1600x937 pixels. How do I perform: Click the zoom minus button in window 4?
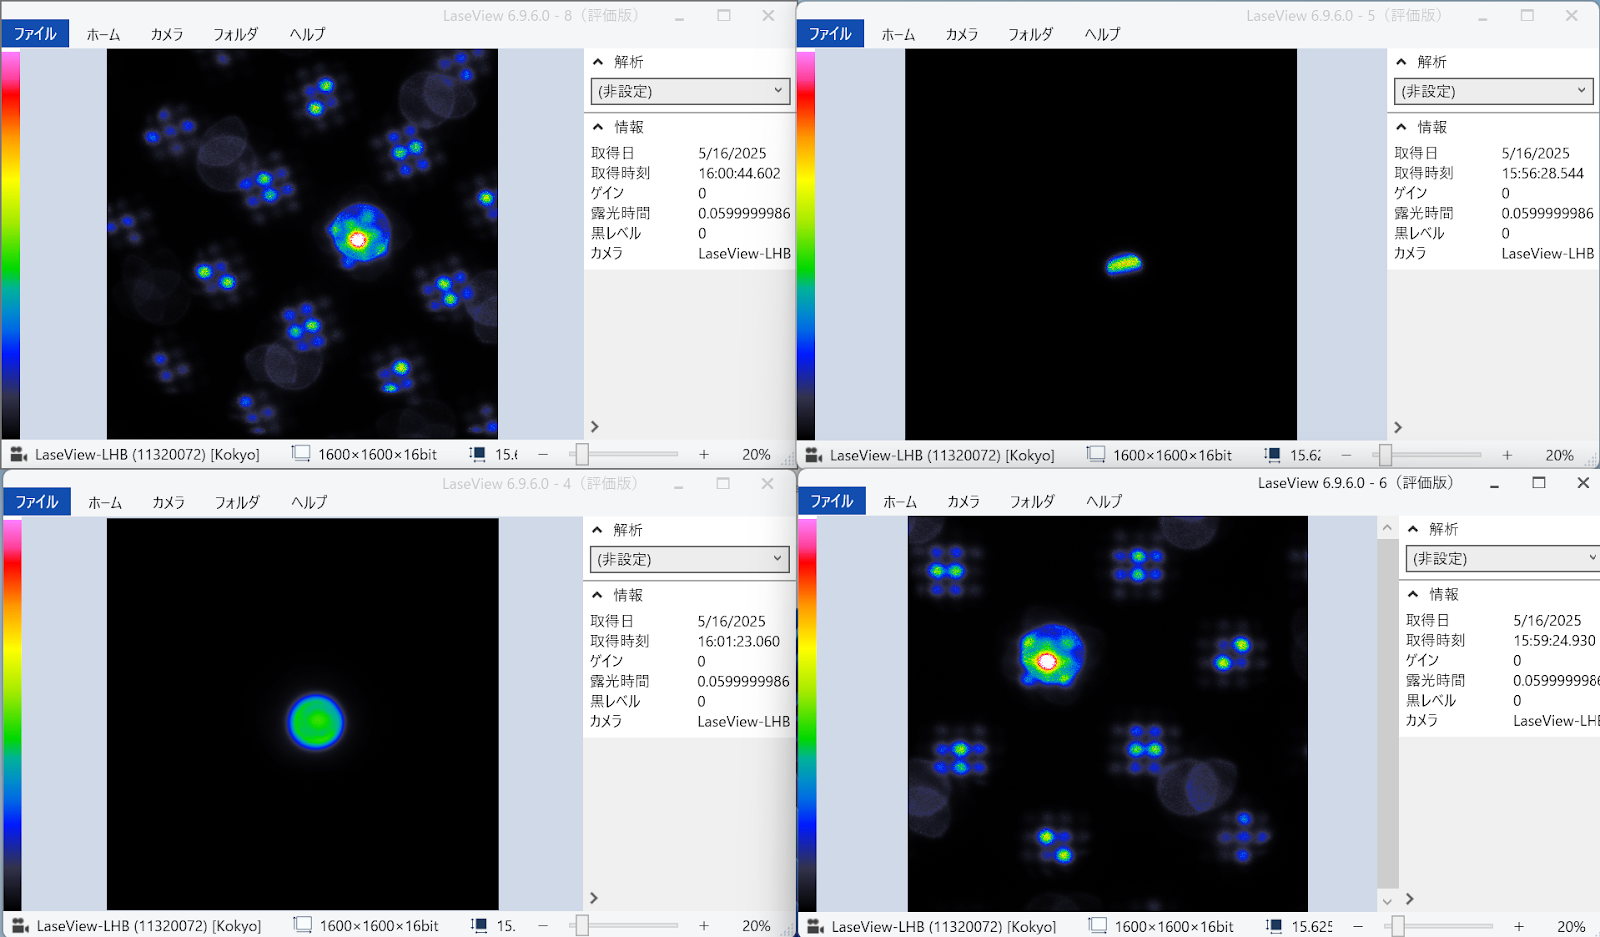543,926
